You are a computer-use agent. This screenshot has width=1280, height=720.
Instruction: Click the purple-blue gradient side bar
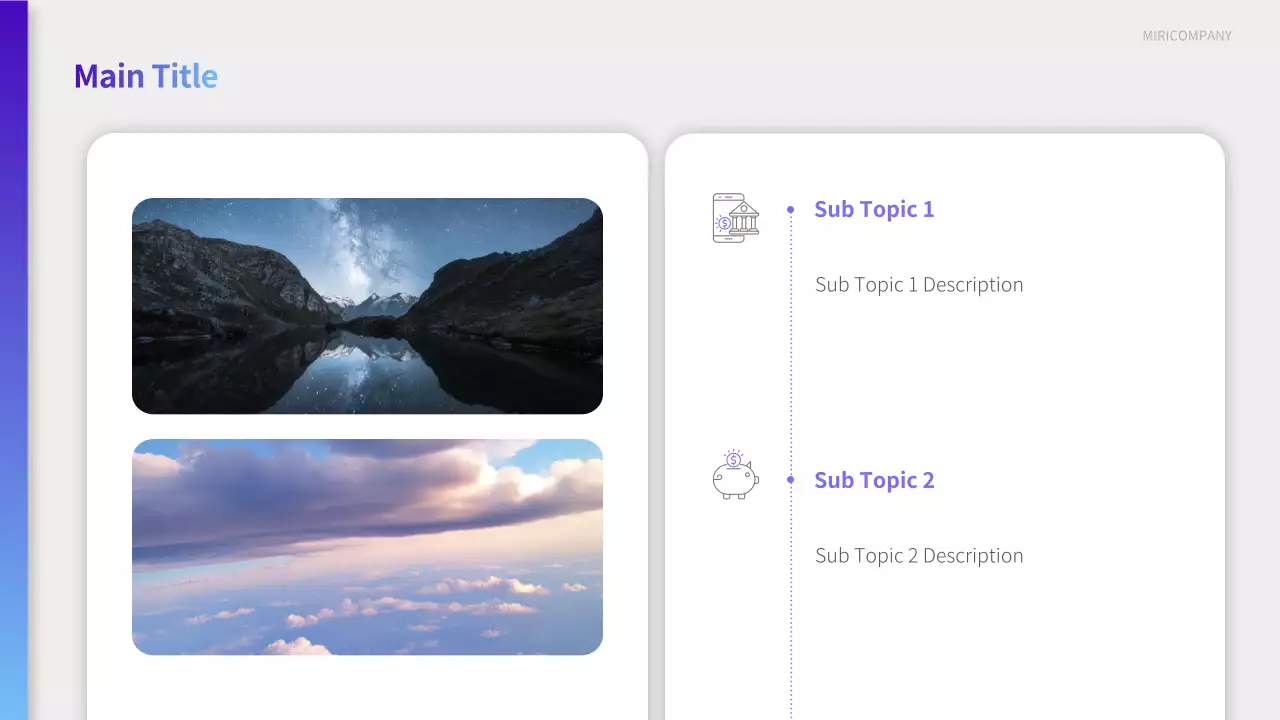point(13,360)
